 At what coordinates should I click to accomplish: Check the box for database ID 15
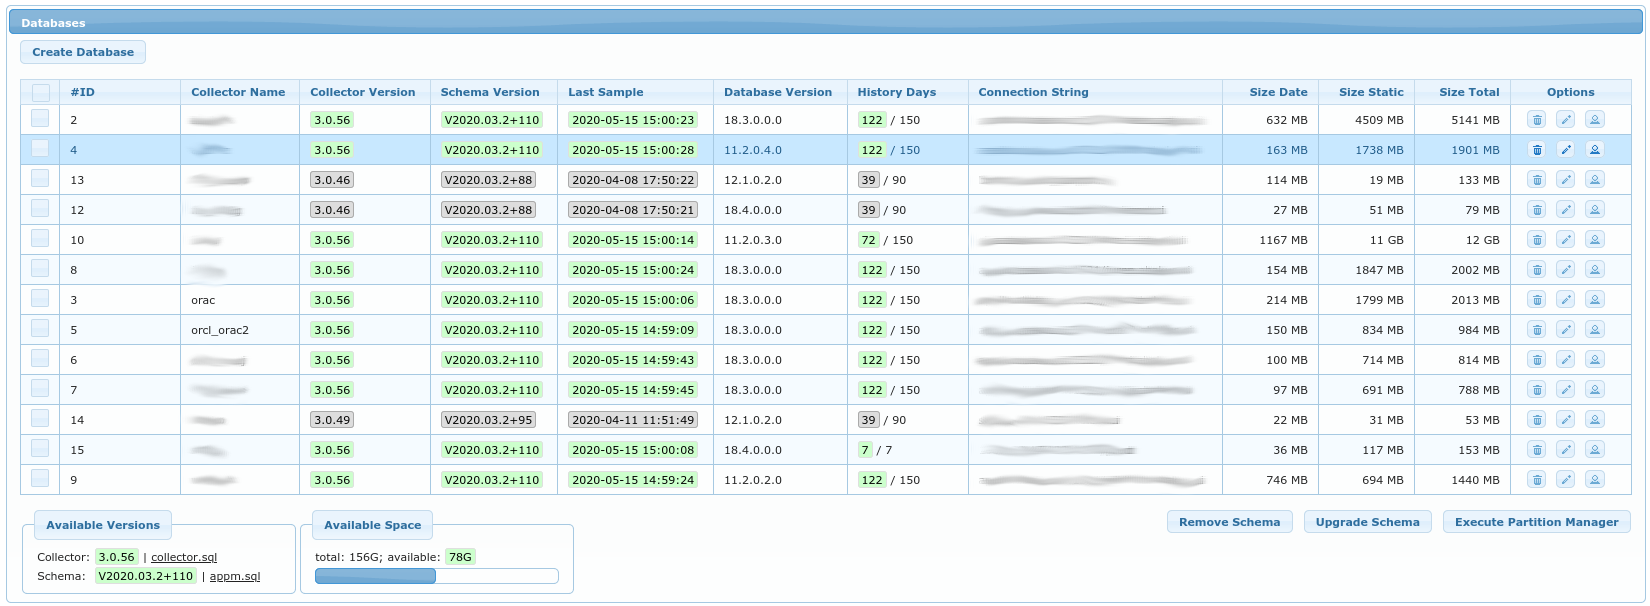[x=40, y=448]
